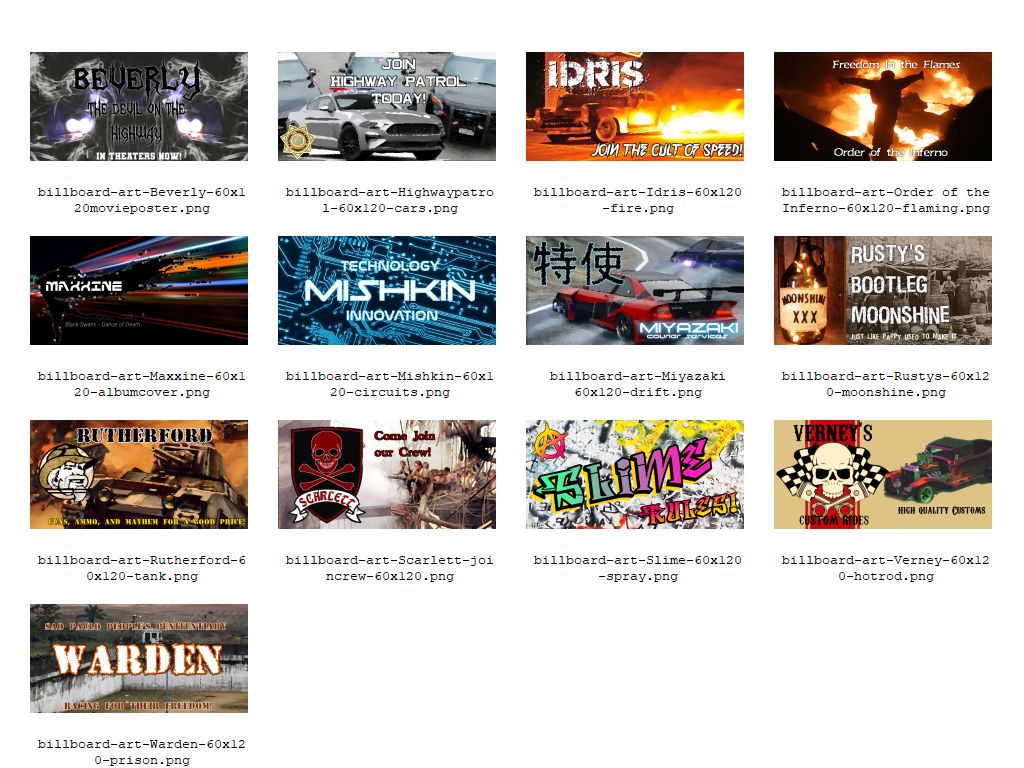Open the Miyazaki courier services thumbnail

click(635, 290)
